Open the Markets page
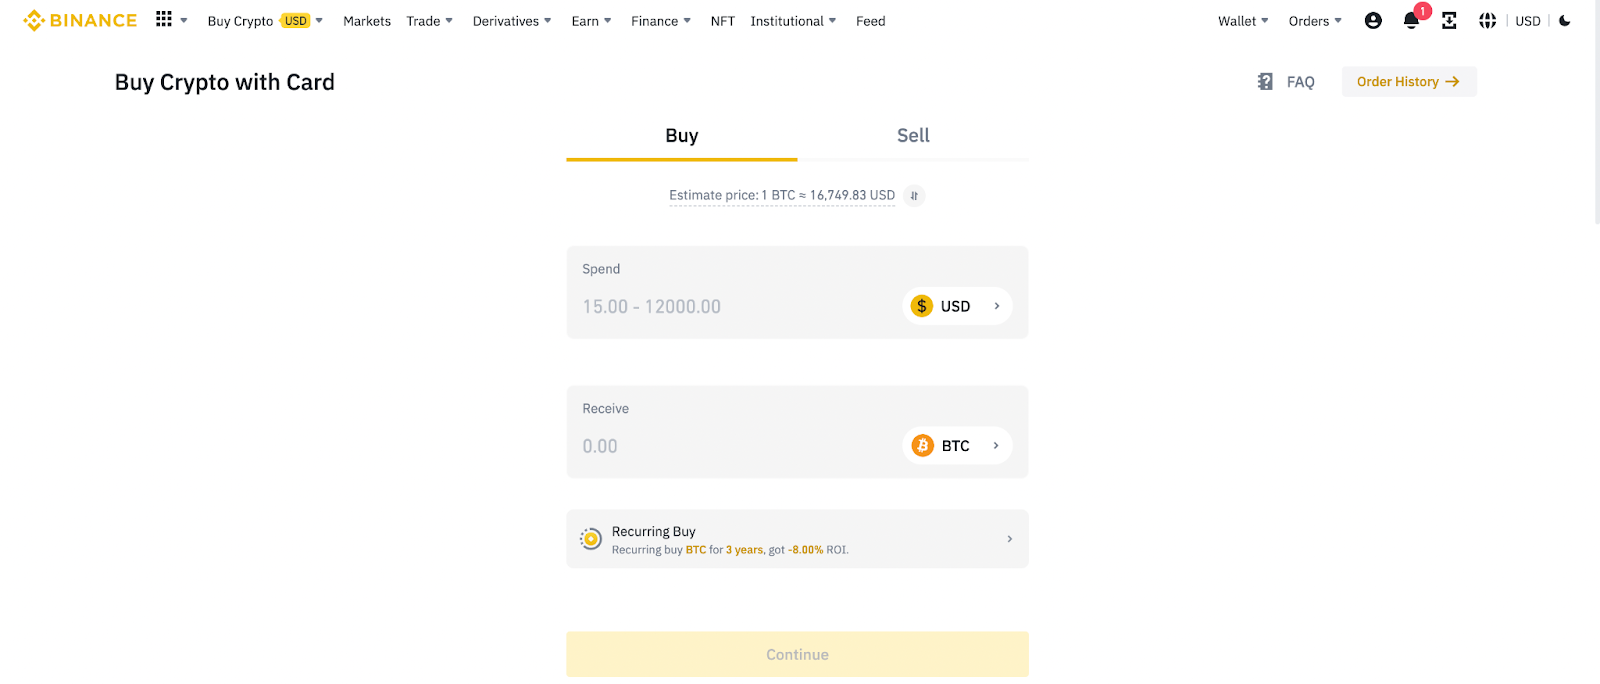This screenshot has width=1600, height=684. click(x=367, y=21)
